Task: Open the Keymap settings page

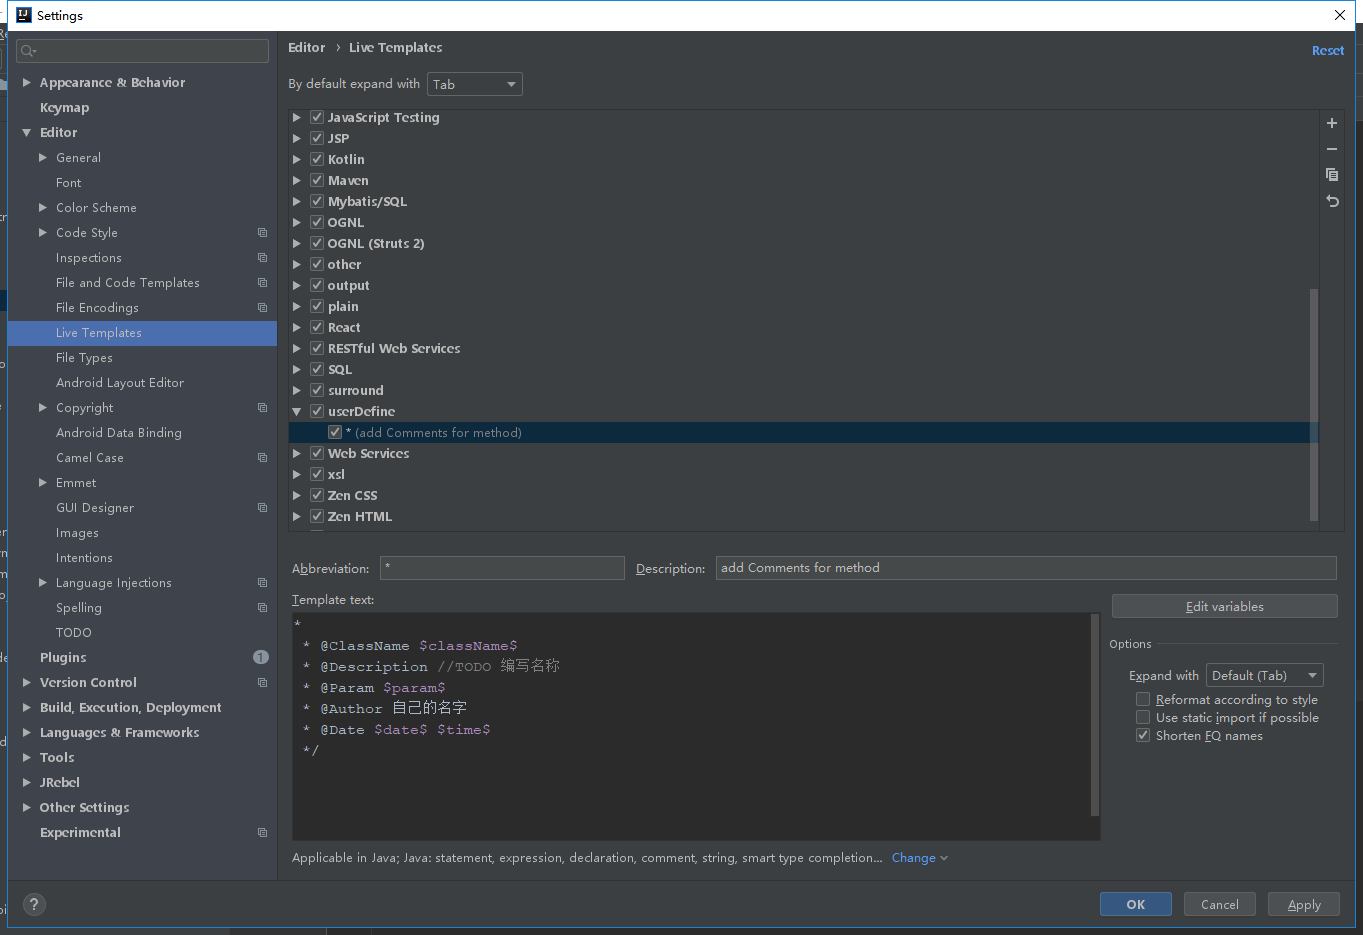Action: click(64, 107)
